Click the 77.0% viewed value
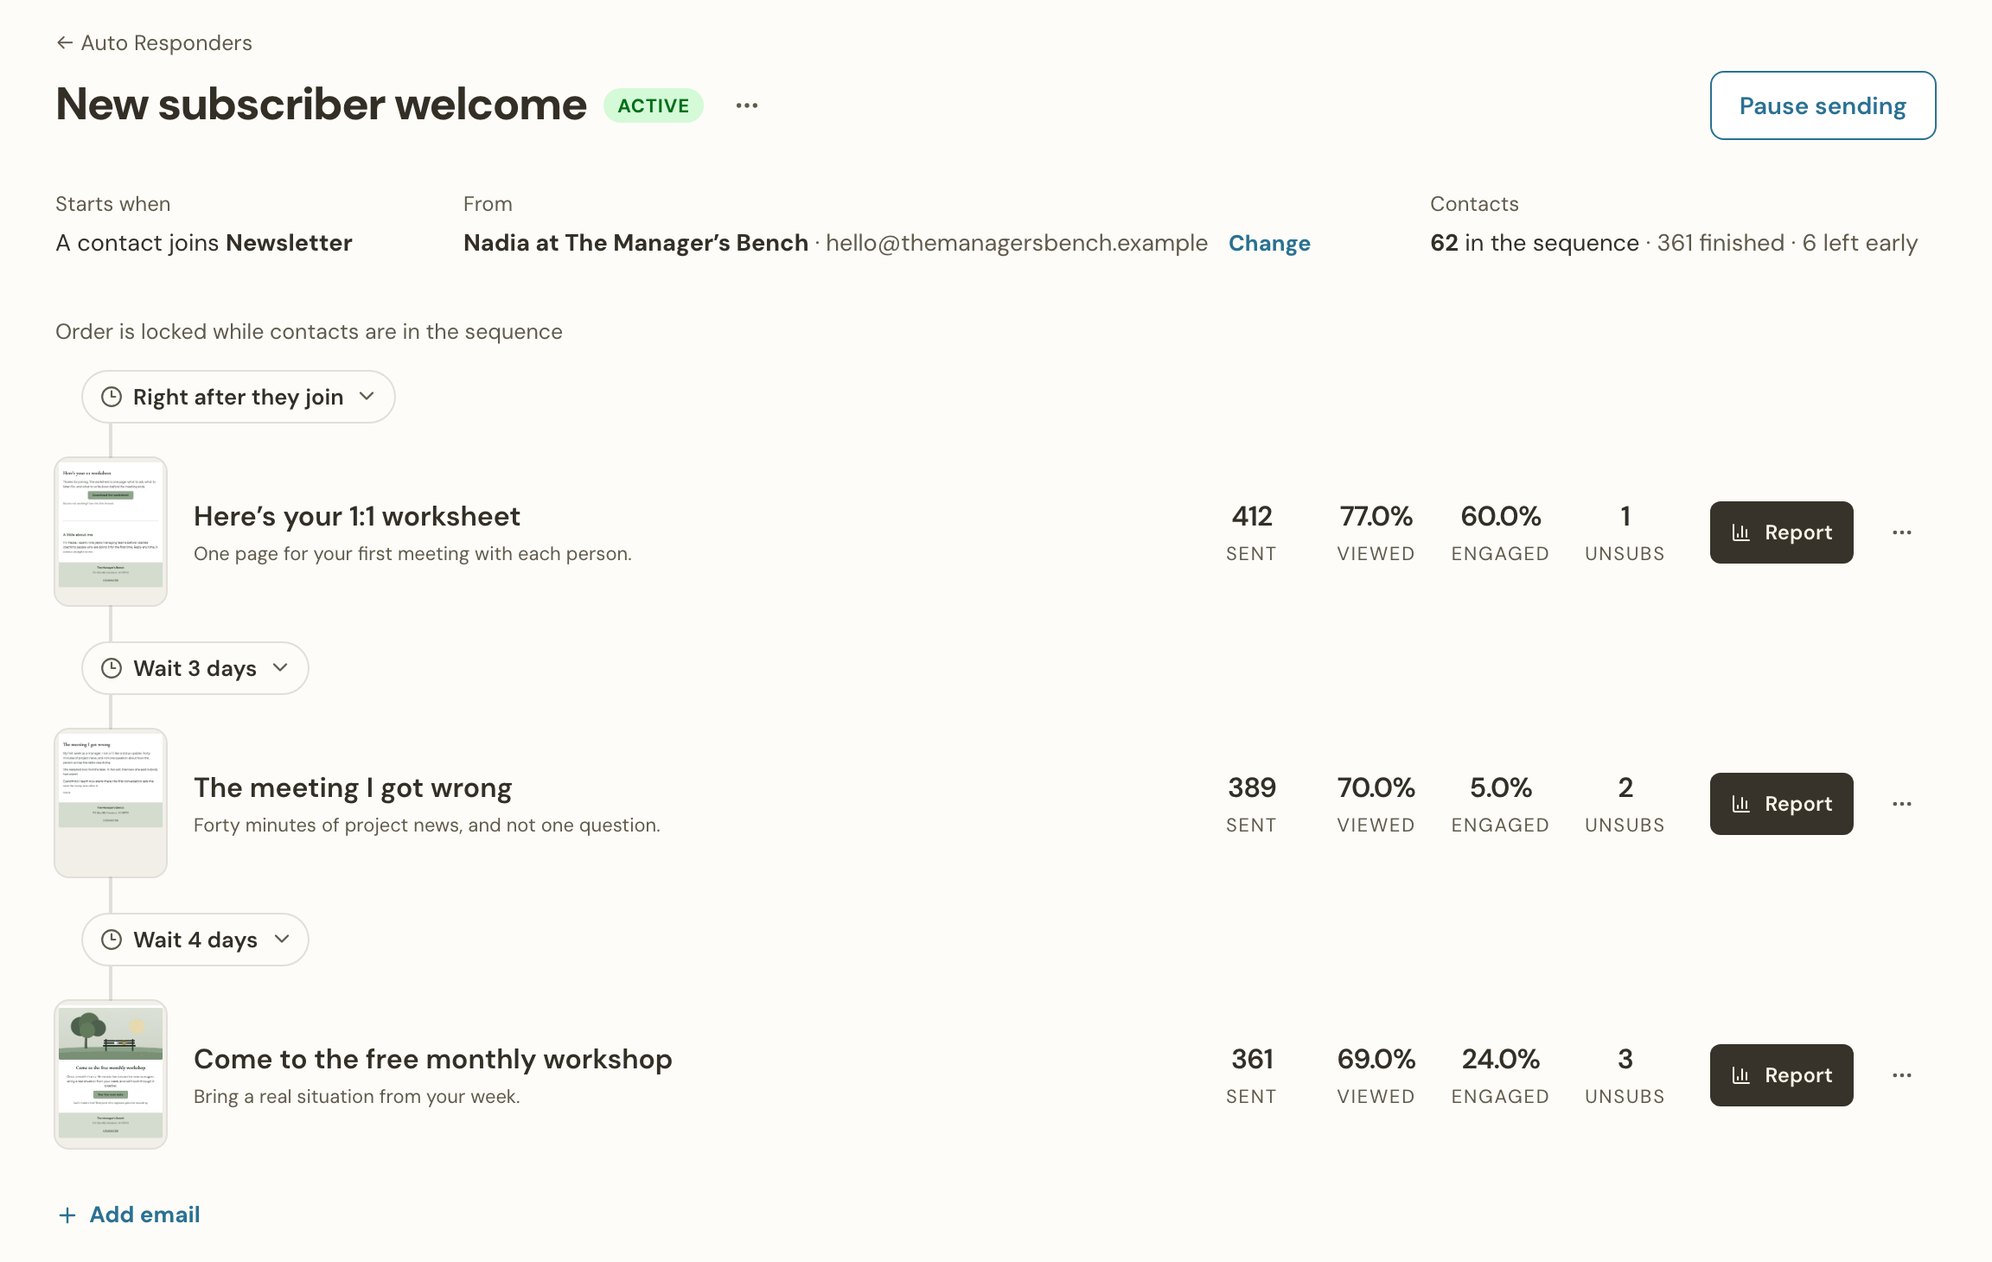 (x=1376, y=516)
